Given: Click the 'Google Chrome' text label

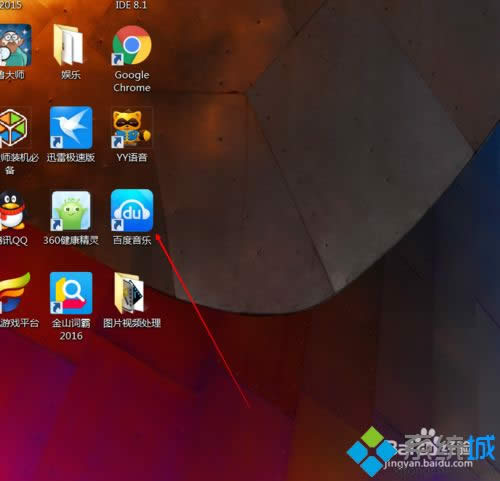Looking at the screenshot, I should tap(132, 81).
